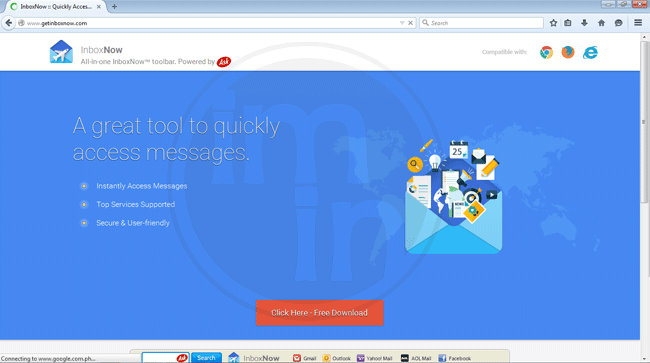Viewport: 650px width, 363px height.
Task: Click the InboxNow toolbar preview logo
Action: [254, 358]
